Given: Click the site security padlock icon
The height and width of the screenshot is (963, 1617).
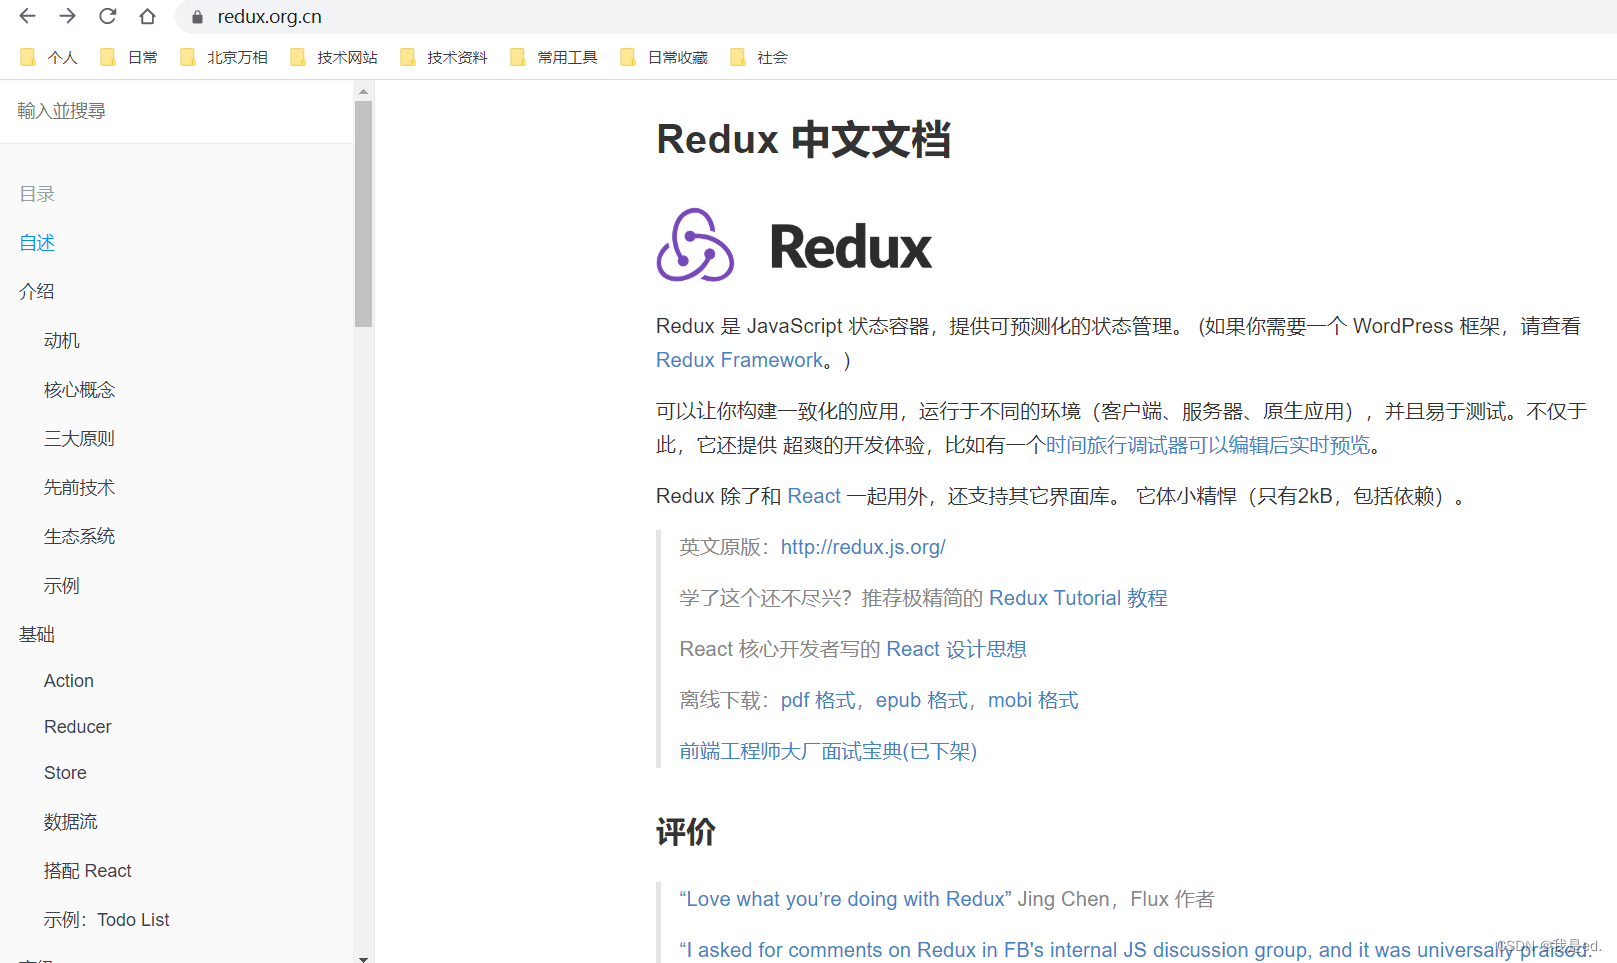Looking at the screenshot, I should (x=196, y=16).
